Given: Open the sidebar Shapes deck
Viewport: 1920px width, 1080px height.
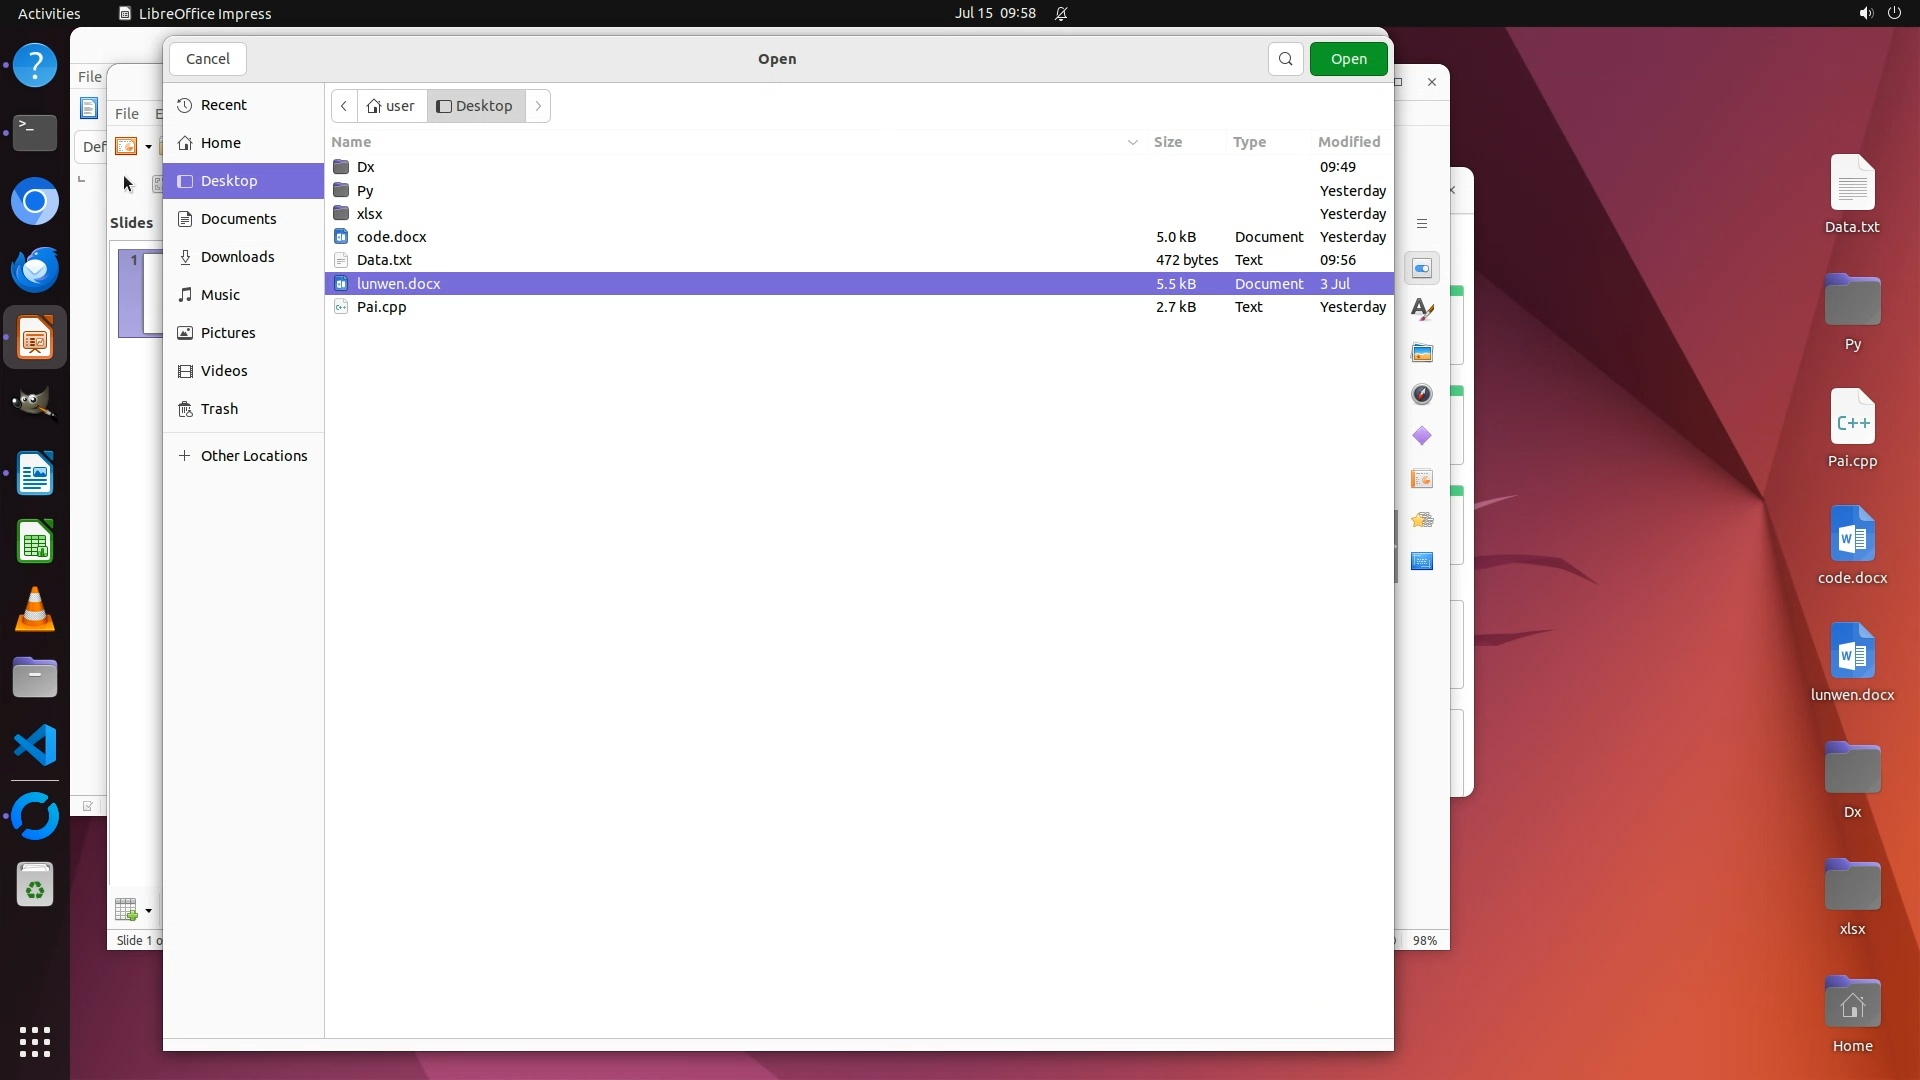Looking at the screenshot, I should click(1421, 436).
